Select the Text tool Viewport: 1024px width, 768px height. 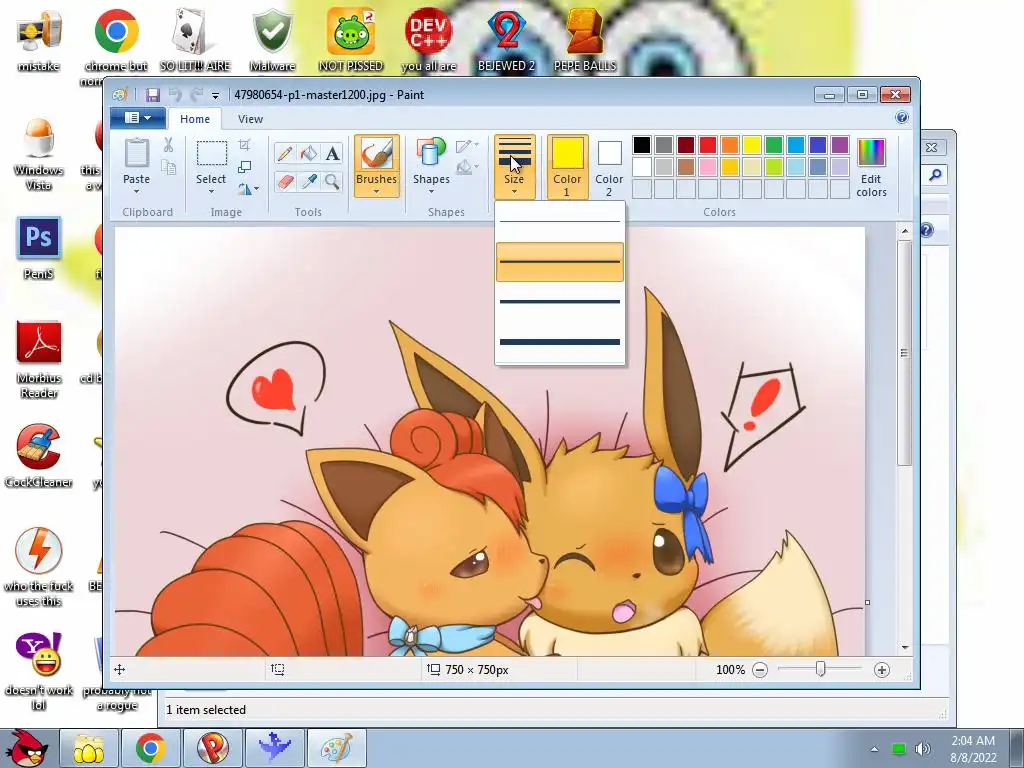(x=332, y=153)
